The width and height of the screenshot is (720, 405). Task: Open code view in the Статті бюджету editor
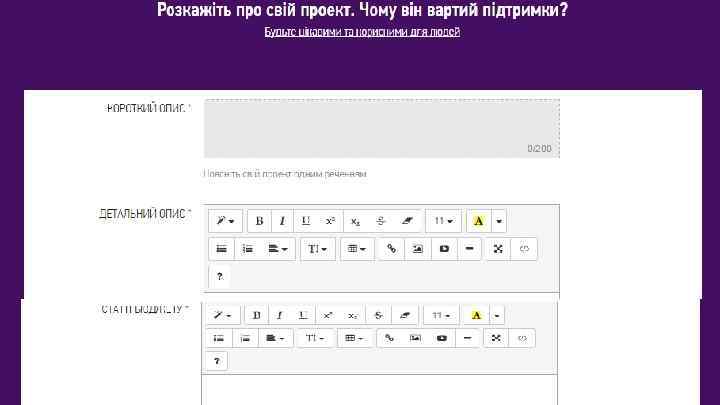522,338
